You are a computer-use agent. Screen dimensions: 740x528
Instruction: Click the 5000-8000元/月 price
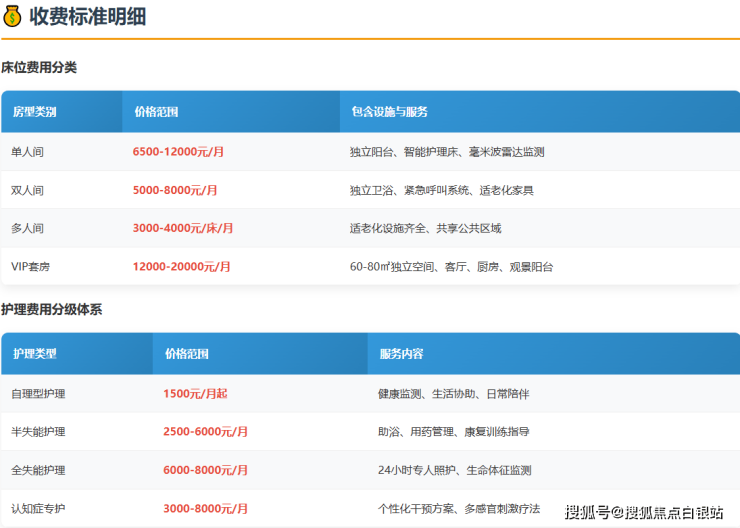(175, 190)
